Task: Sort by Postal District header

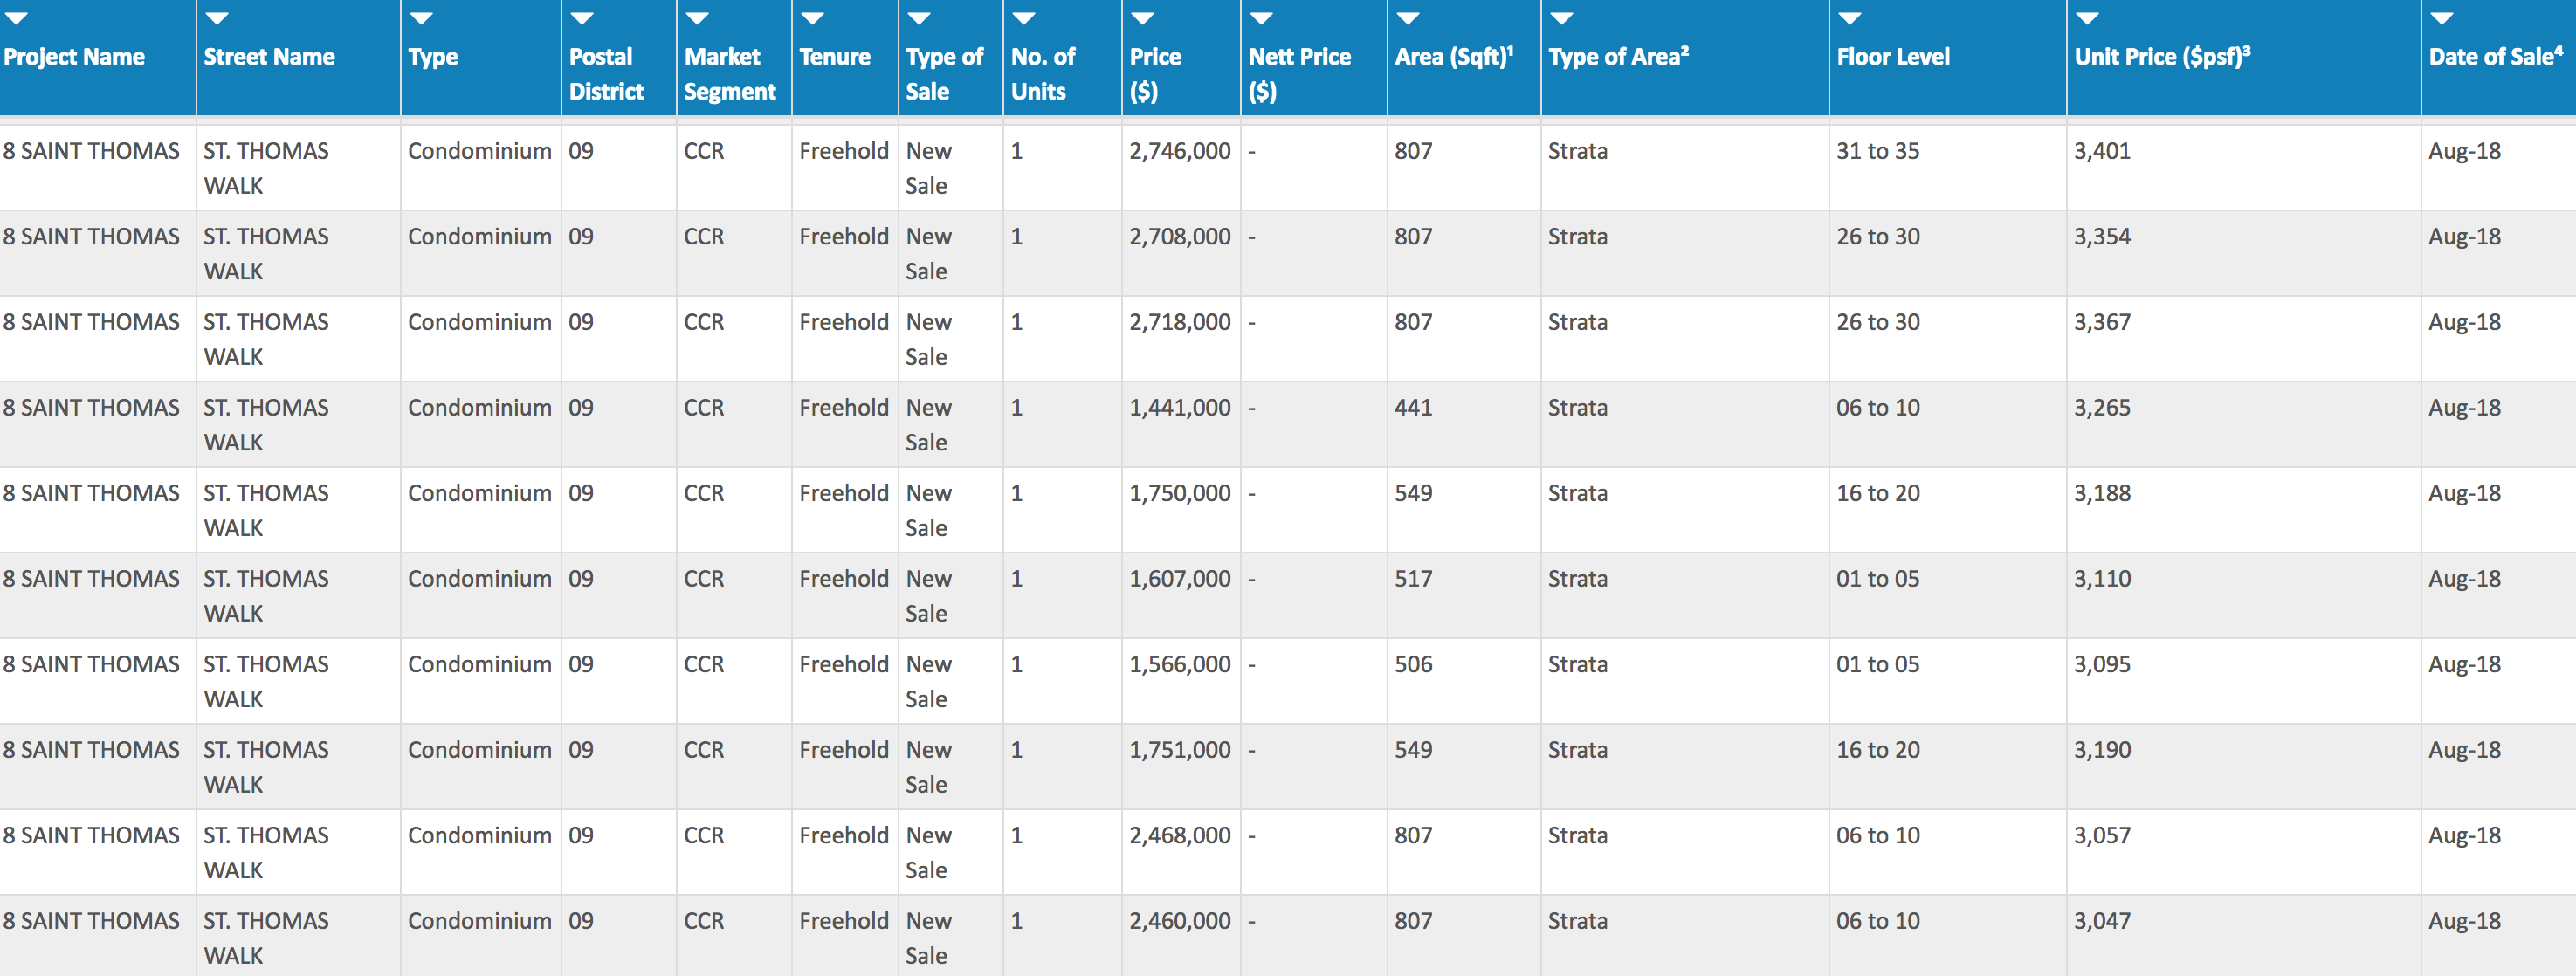Action: pyautogui.click(x=606, y=74)
